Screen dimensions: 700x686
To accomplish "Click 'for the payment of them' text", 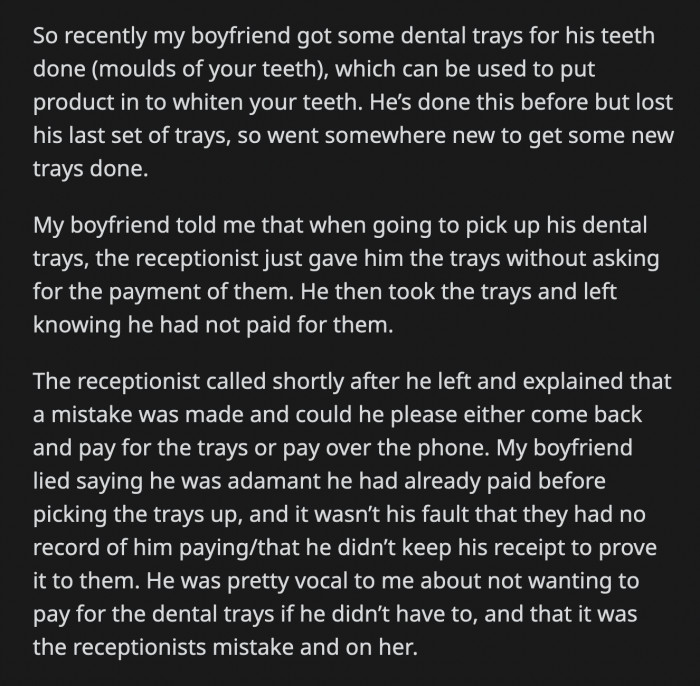I will [x=162, y=291].
